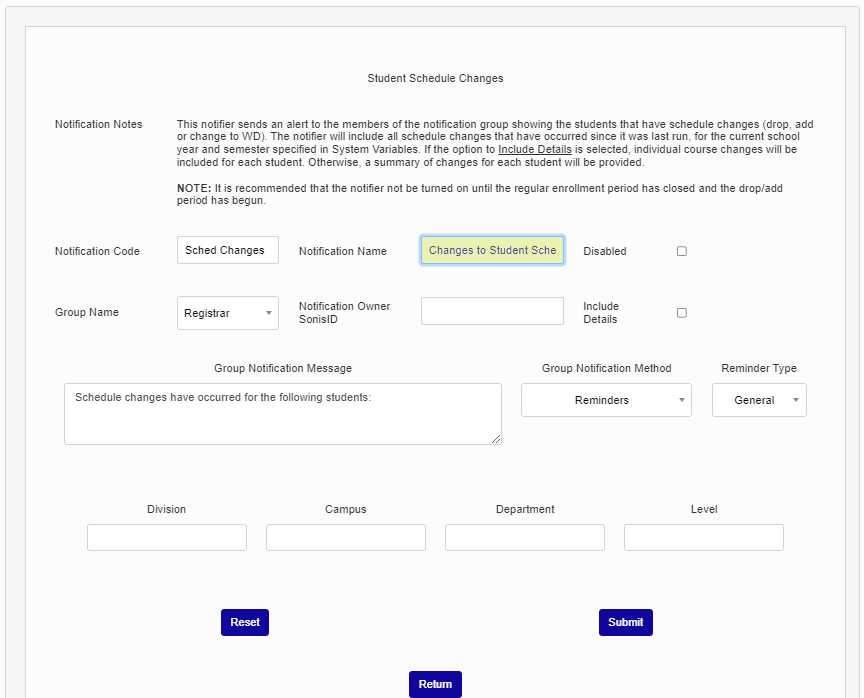Screen dimensions: 864x698
Task: Focus the Notification Code field
Action: point(228,250)
